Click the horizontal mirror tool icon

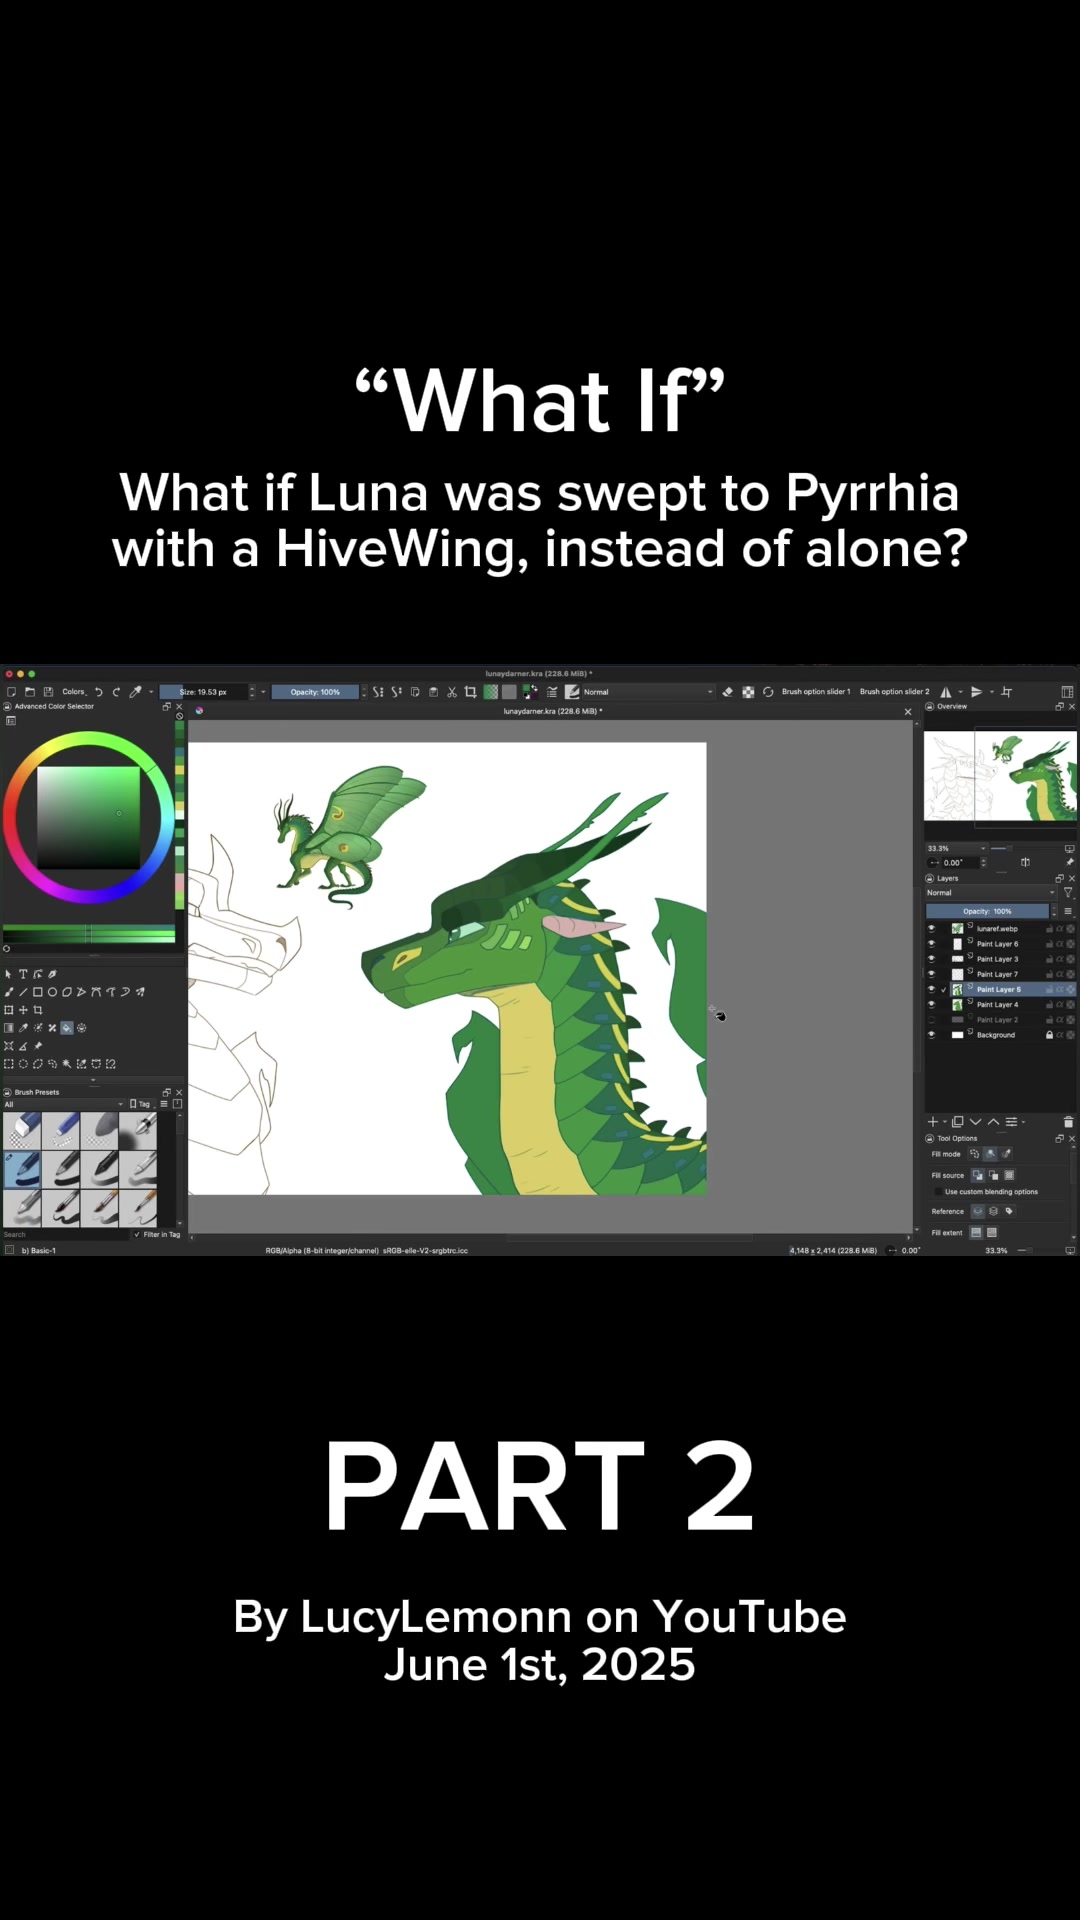point(946,692)
